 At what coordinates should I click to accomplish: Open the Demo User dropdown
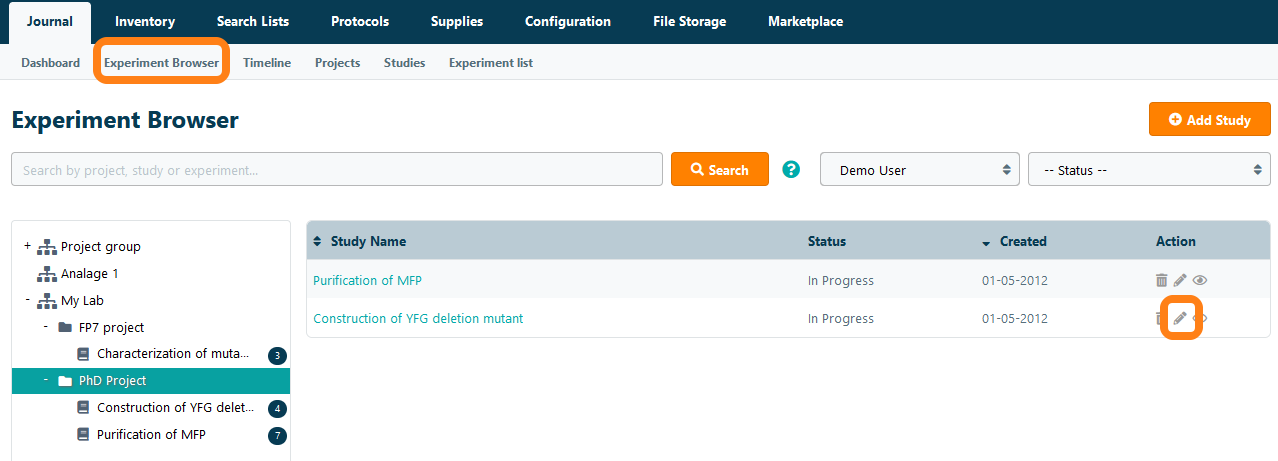tap(919, 170)
